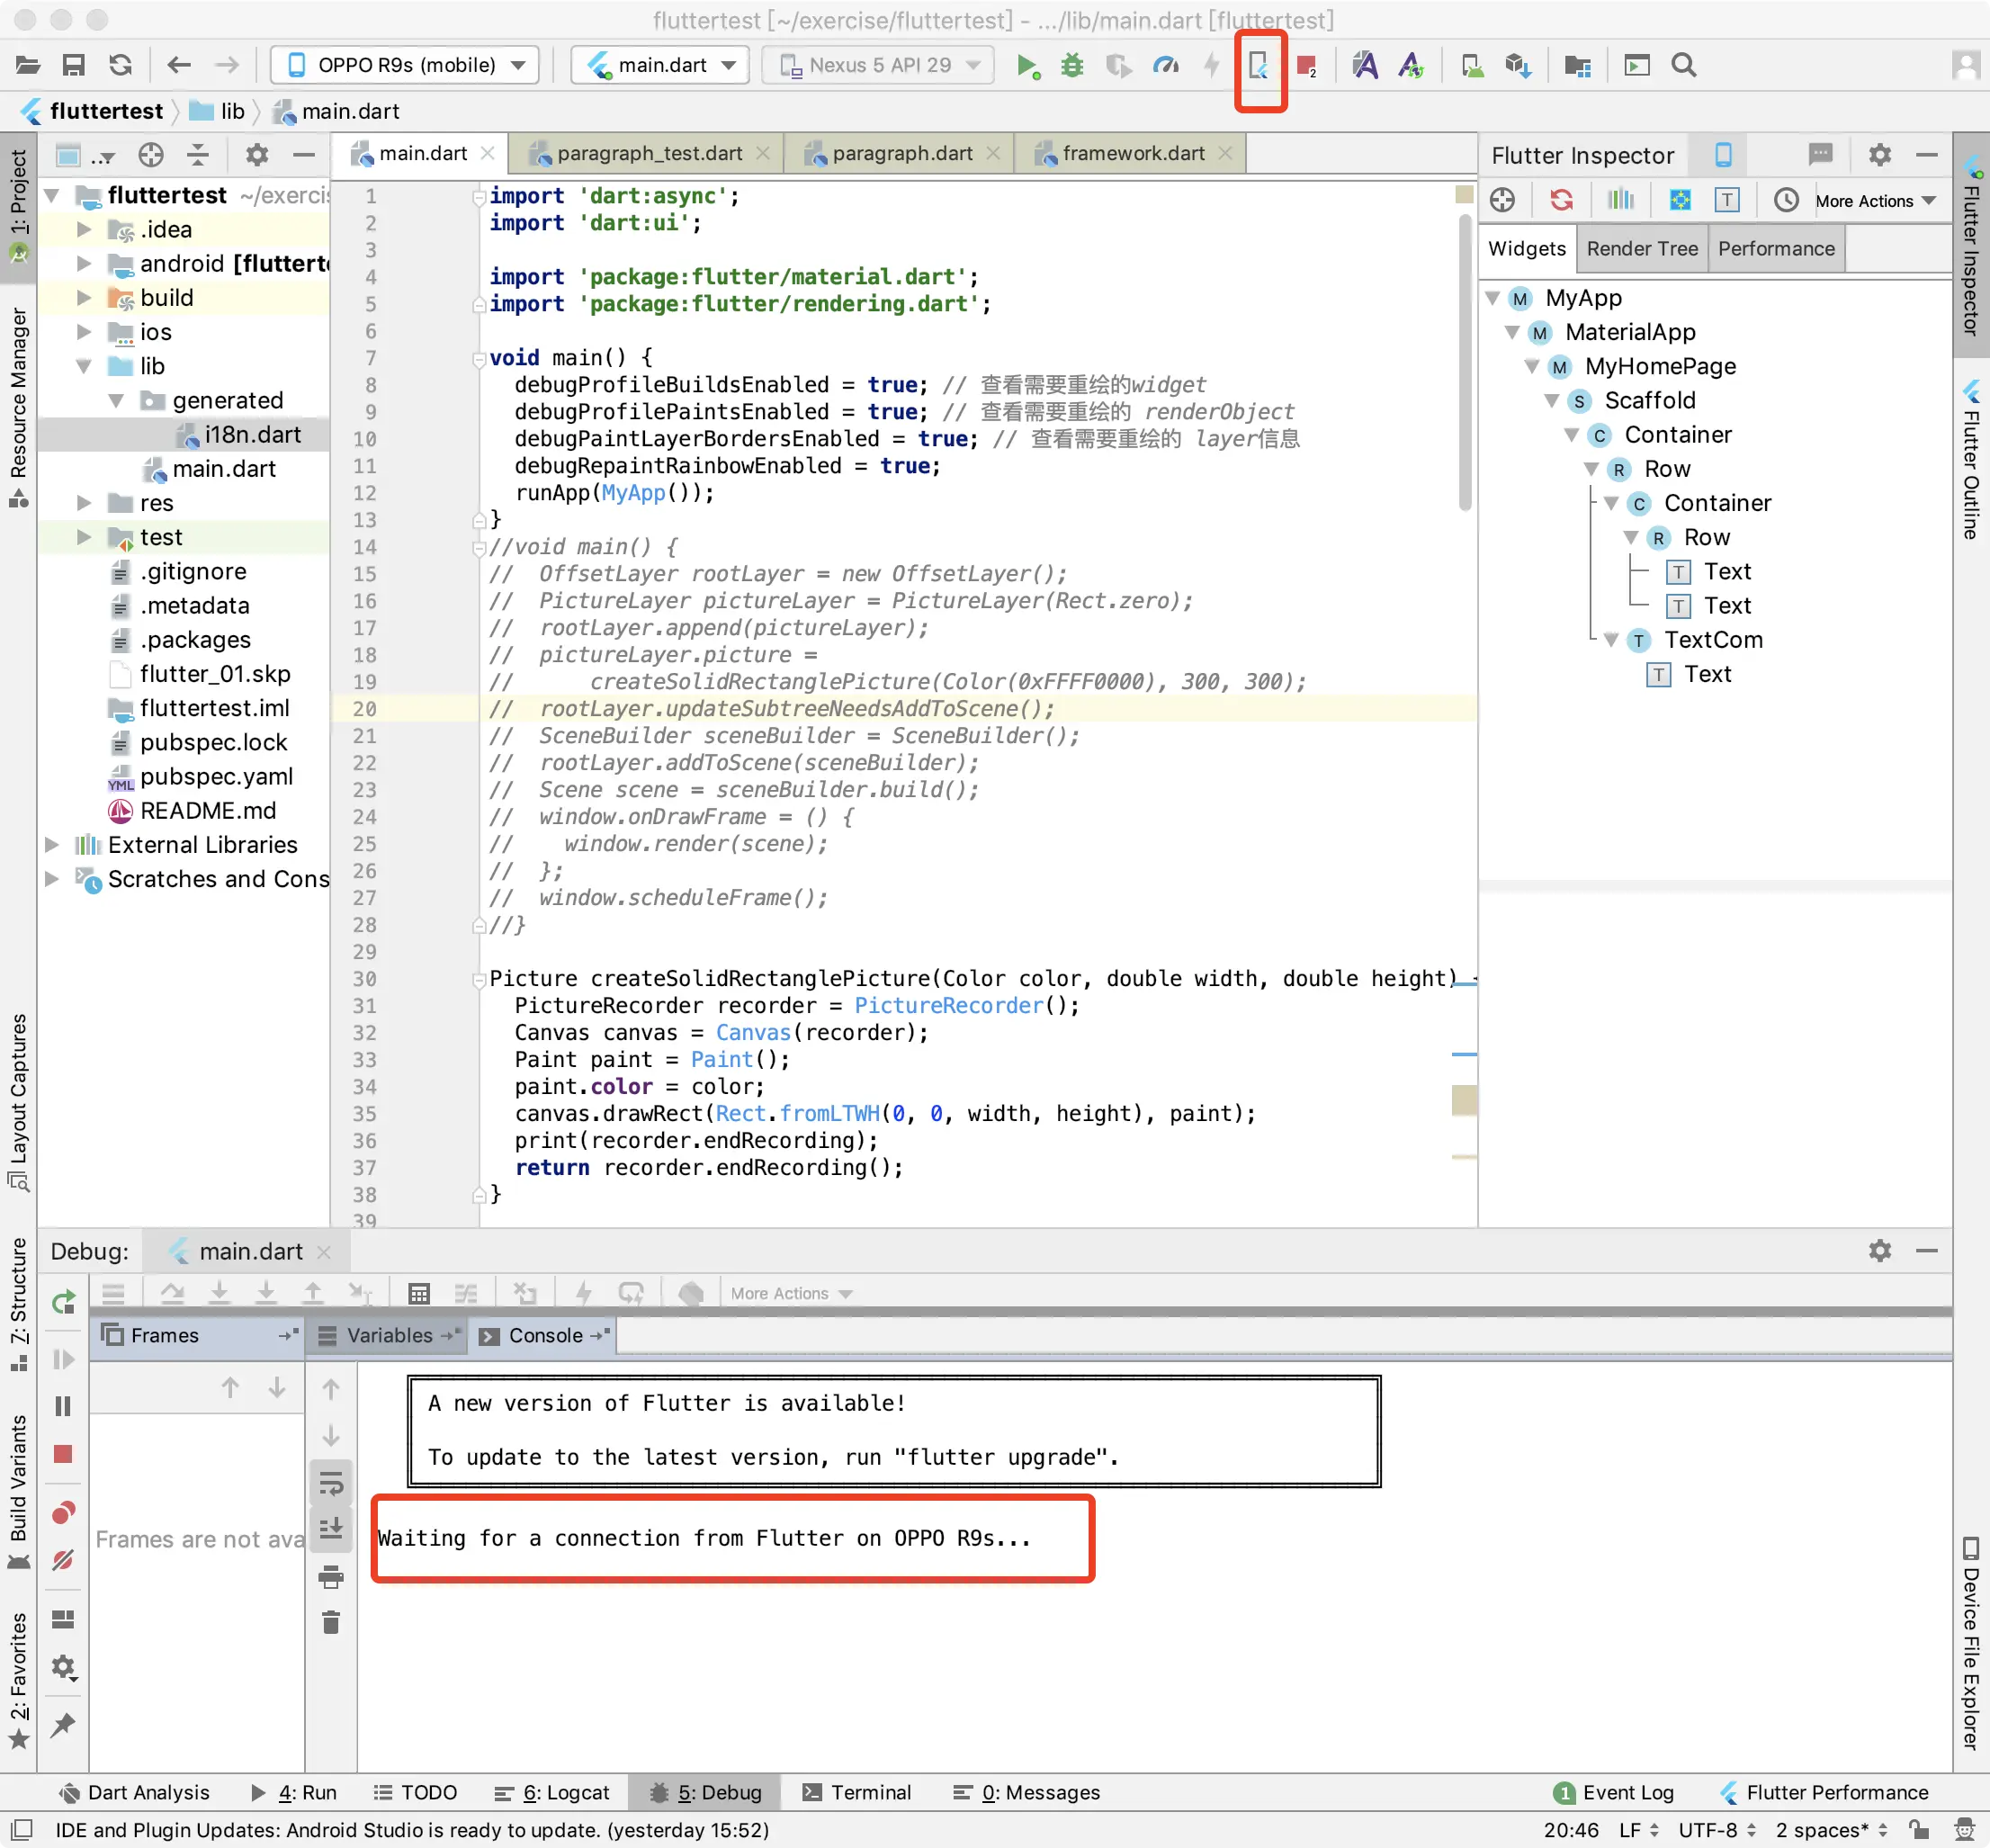Click the Flutter Attach icon in toolbar
The image size is (1990, 1848).
[1259, 66]
